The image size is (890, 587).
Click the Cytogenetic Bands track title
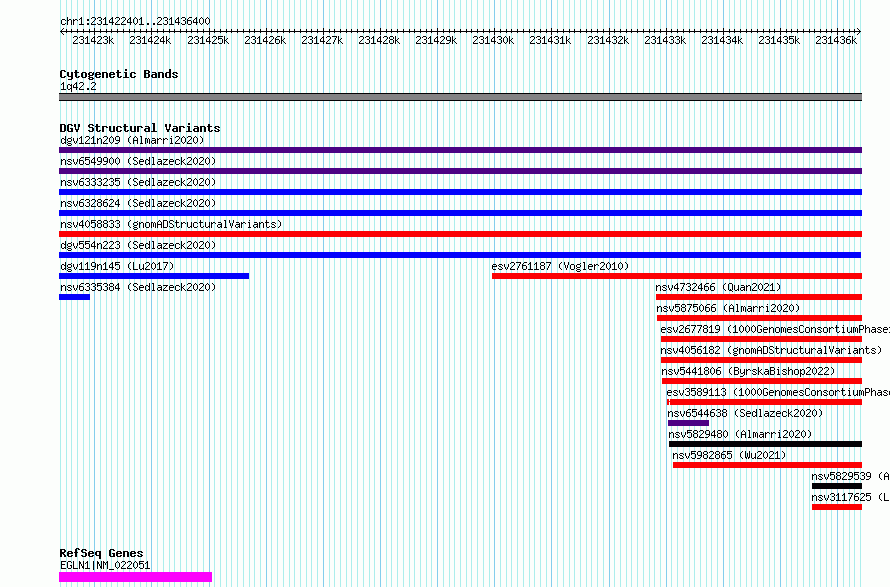(119, 74)
